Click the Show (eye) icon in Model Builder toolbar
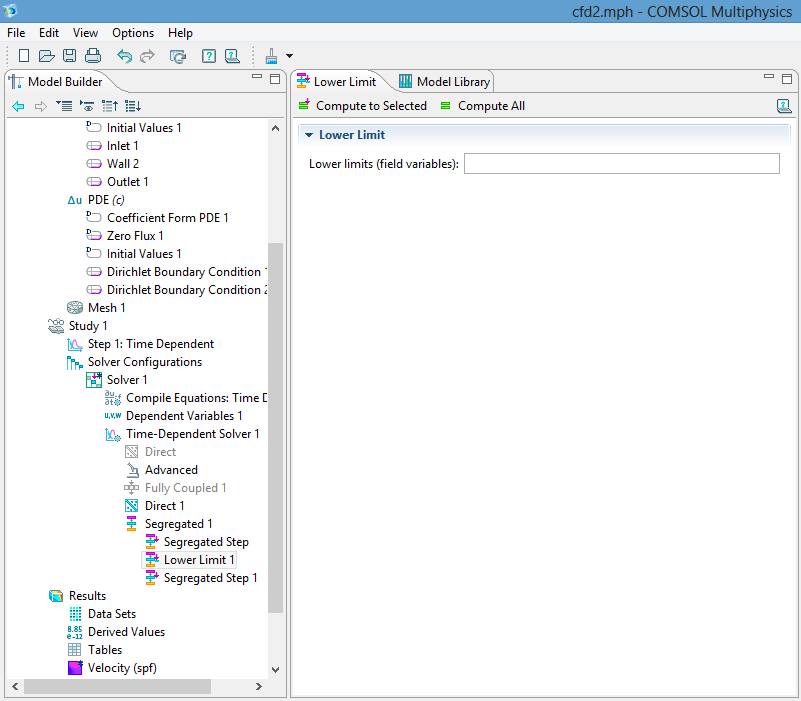This screenshot has width=801, height=701. pyautogui.click(x=87, y=106)
